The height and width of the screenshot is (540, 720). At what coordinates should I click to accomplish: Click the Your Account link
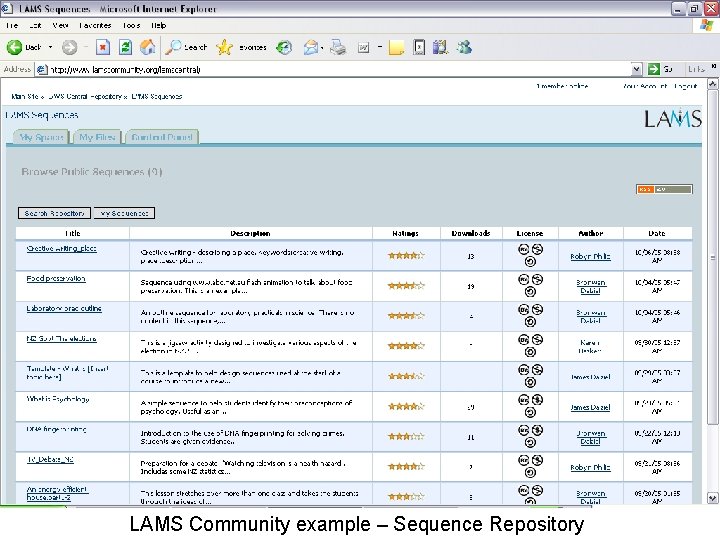pyautogui.click(x=645, y=86)
